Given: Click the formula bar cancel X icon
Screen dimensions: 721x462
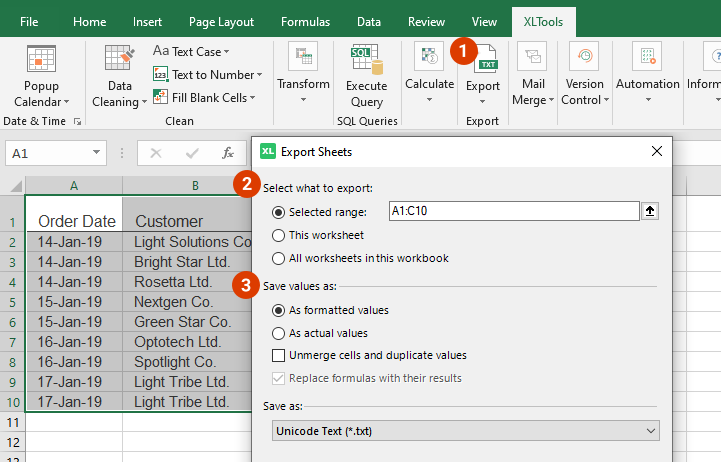Looking at the screenshot, I should pyautogui.click(x=156, y=153).
